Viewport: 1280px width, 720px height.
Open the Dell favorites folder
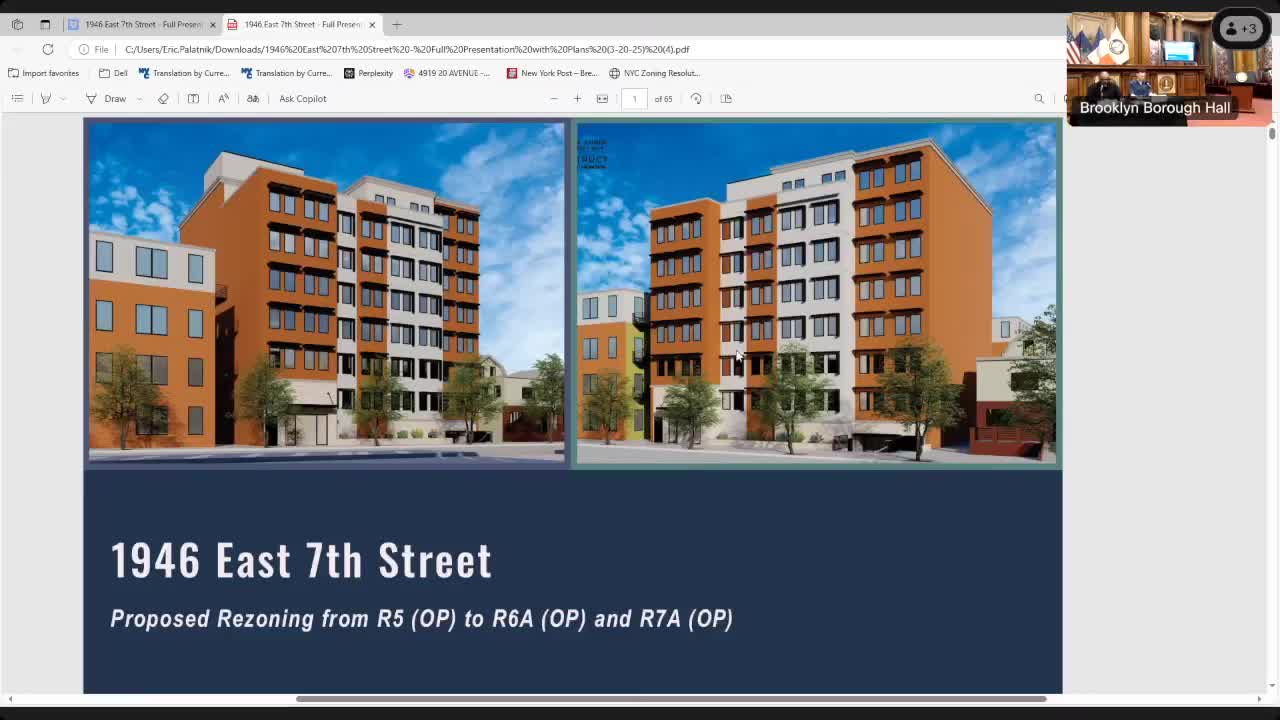click(113, 73)
